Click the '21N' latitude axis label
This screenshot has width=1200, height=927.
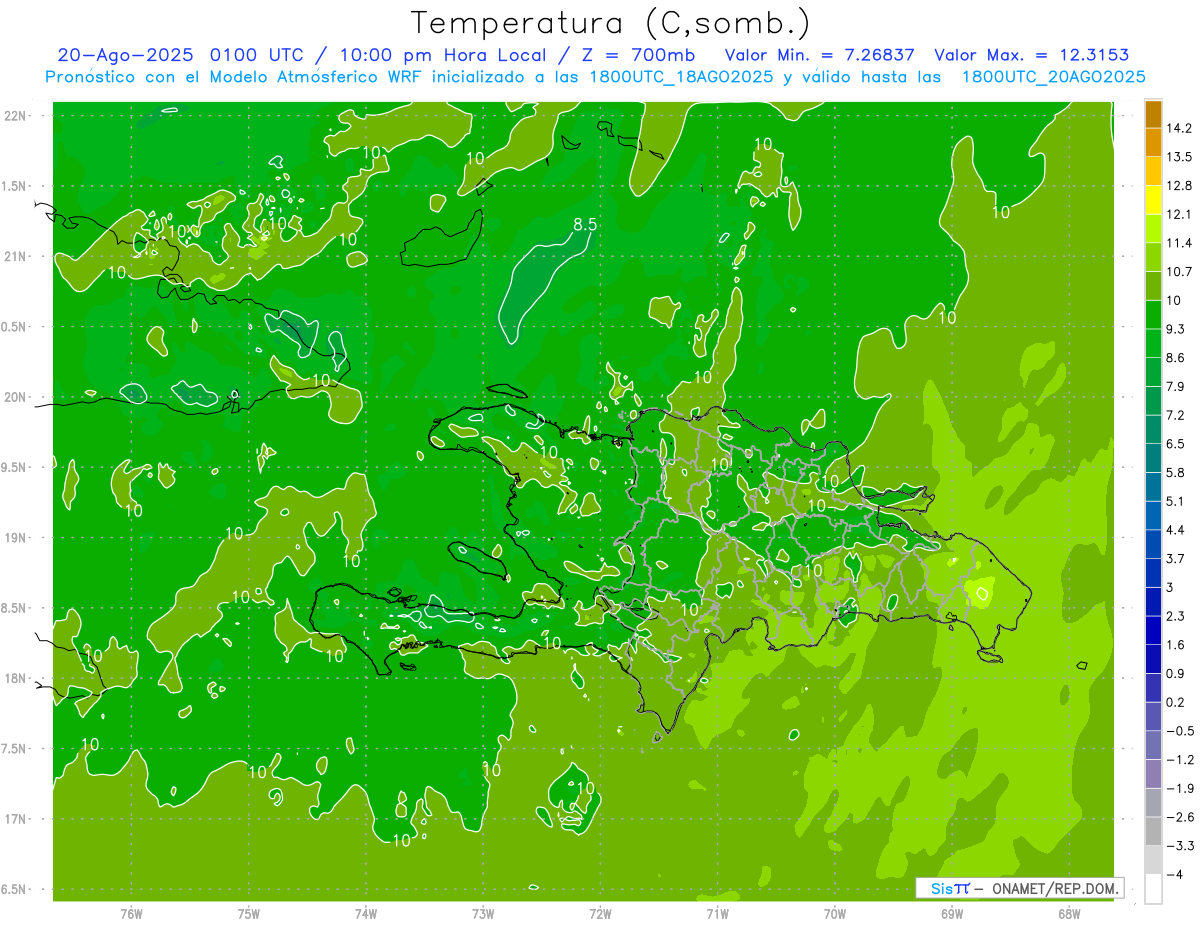[15, 257]
